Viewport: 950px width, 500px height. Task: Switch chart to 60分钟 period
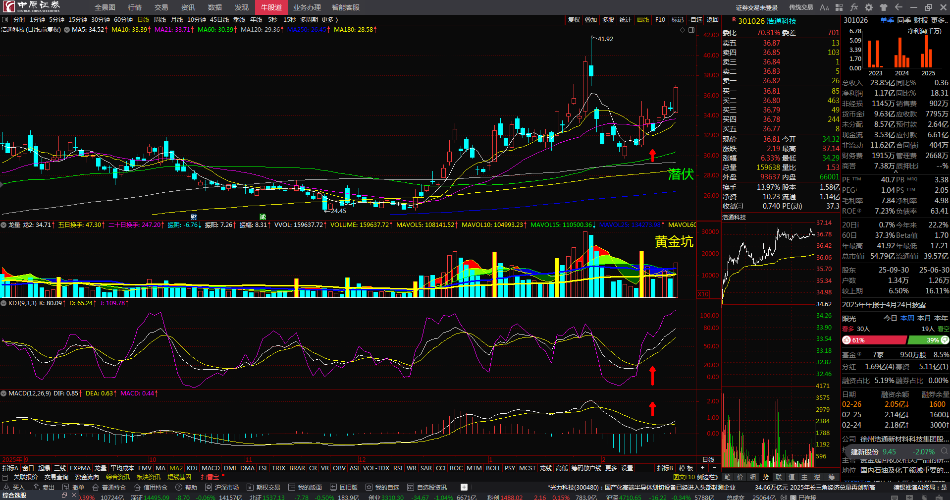pyautogui.click(x=123, y=19)
